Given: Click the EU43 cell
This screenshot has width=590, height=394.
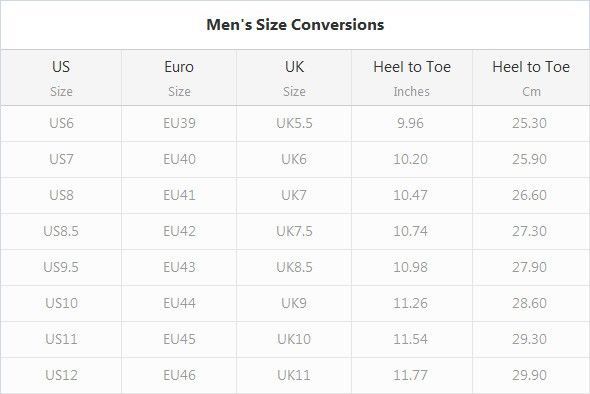Looking at the screenshot, I should pyautogui.click(x=179, y=267).
